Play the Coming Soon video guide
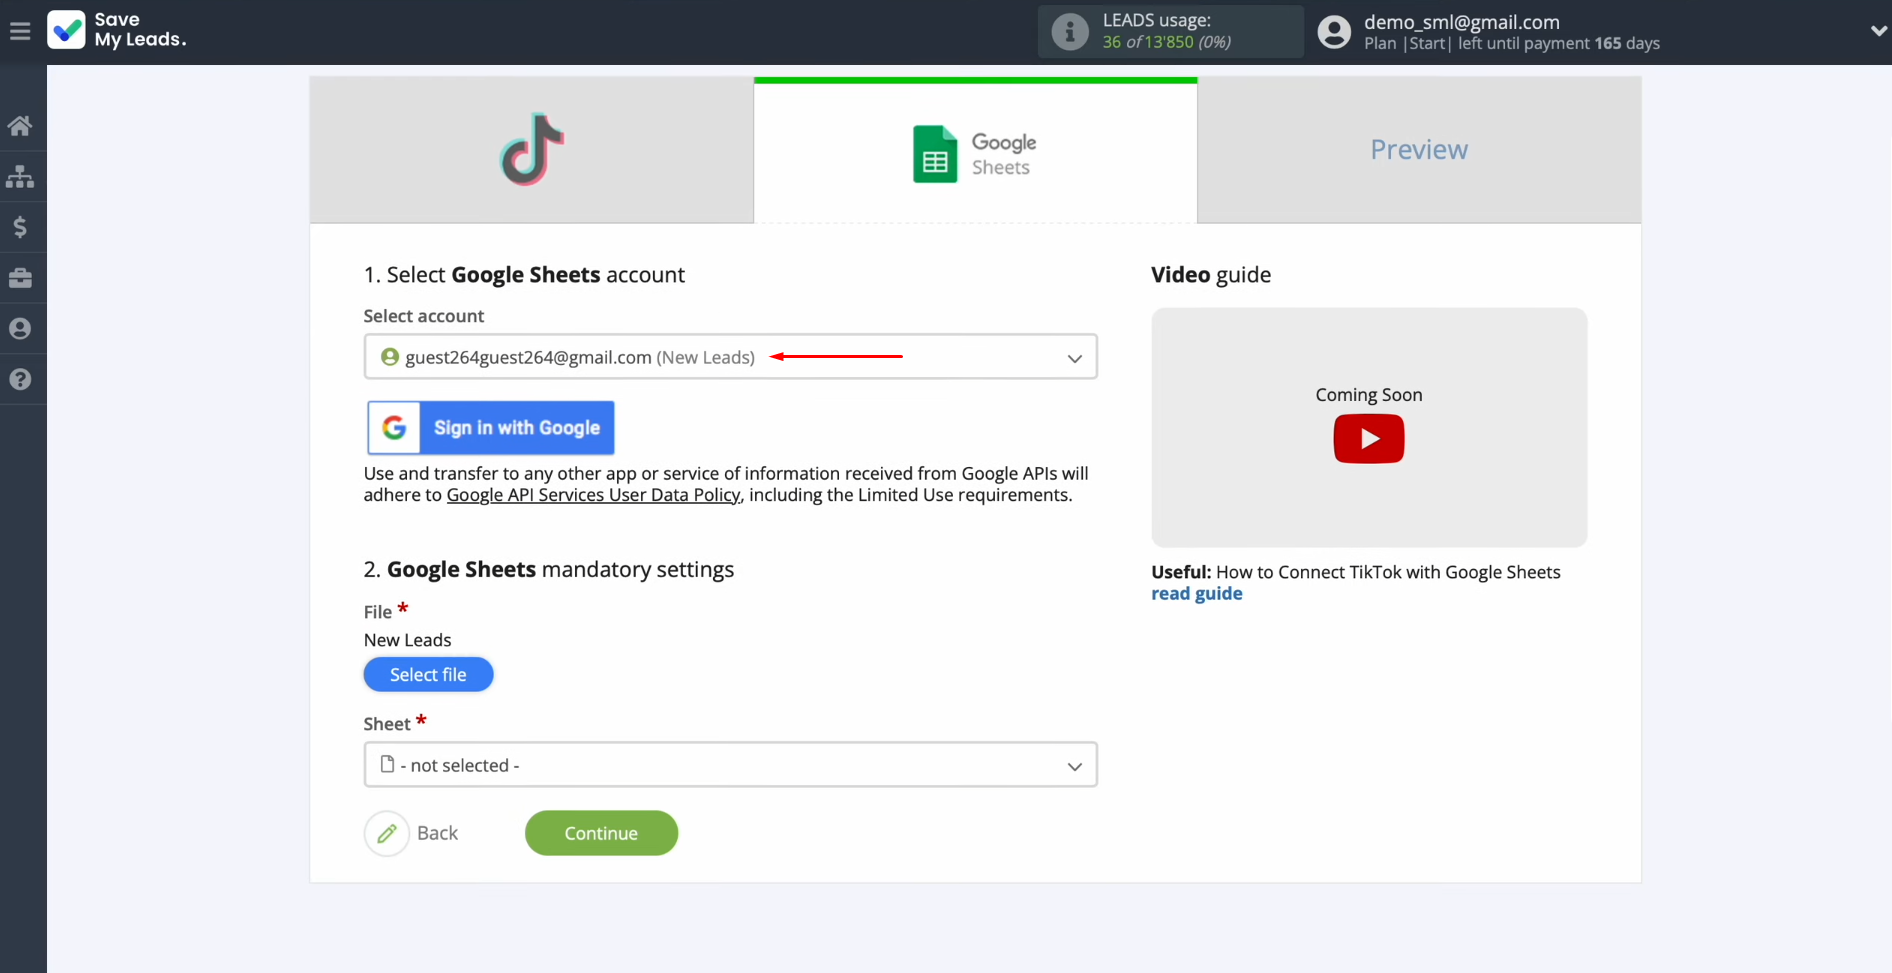 coord(1368,439)
